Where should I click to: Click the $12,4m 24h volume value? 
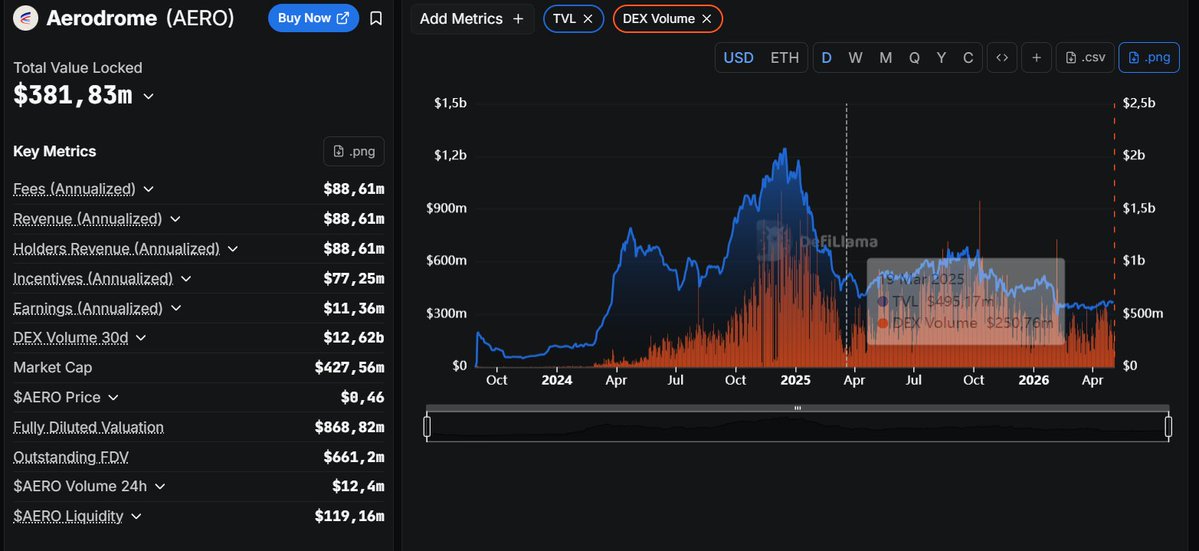pyautogui.click(x=358, y=486)
